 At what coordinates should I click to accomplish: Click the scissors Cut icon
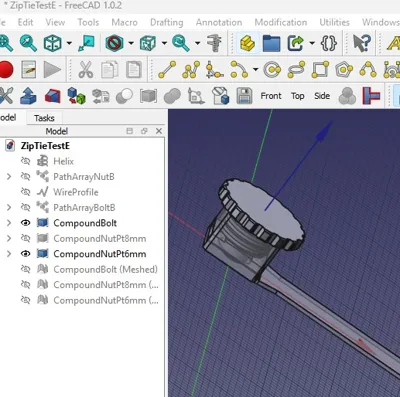pos(86,70)
